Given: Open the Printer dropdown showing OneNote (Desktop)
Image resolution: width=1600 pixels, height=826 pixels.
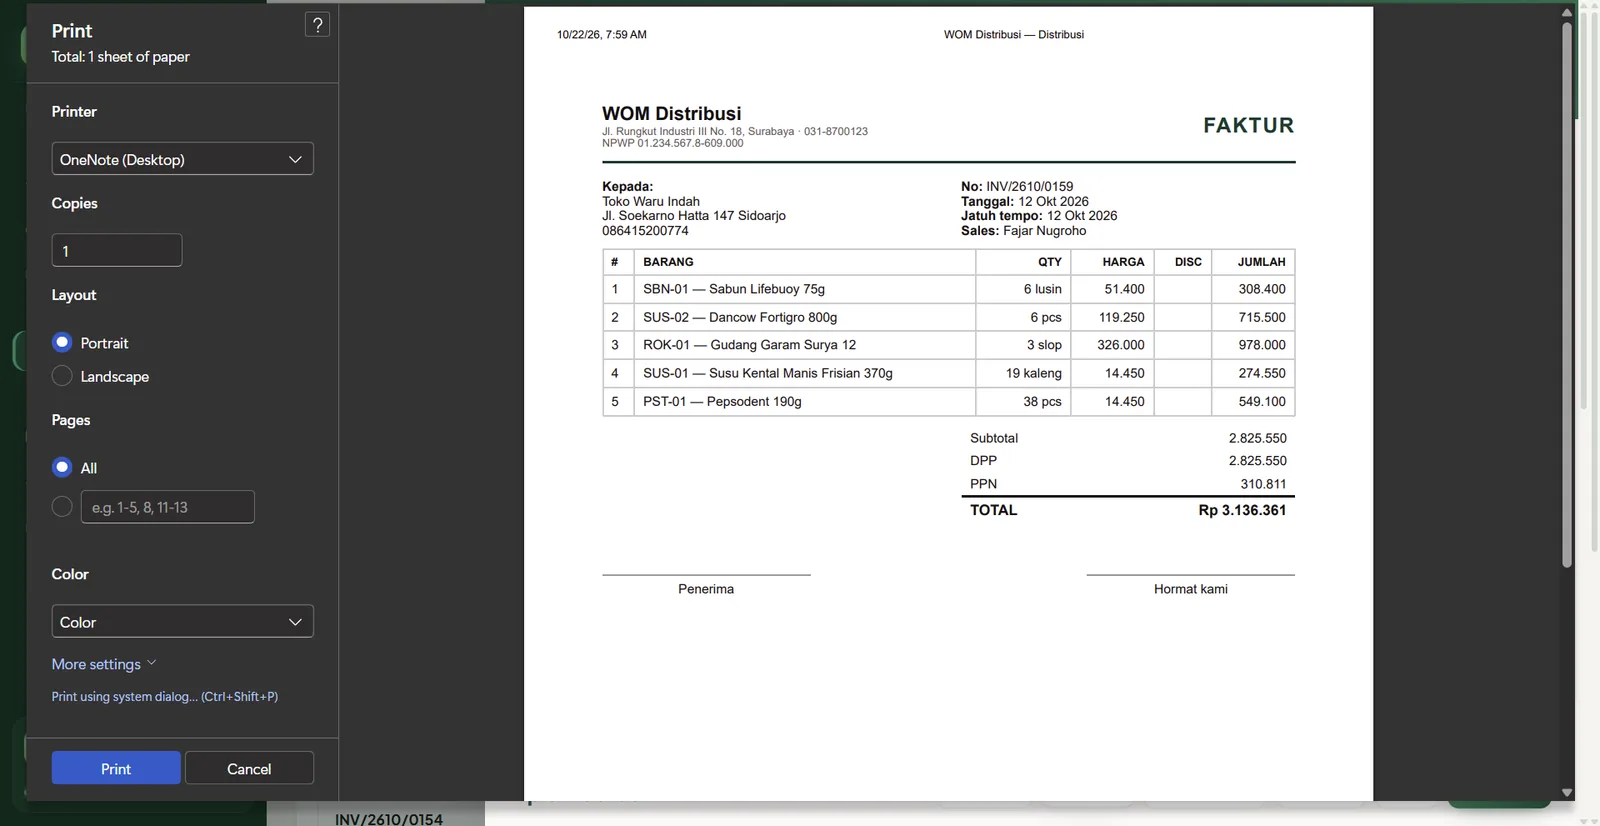Looking at the screenshot, I should tap(182, 159).
